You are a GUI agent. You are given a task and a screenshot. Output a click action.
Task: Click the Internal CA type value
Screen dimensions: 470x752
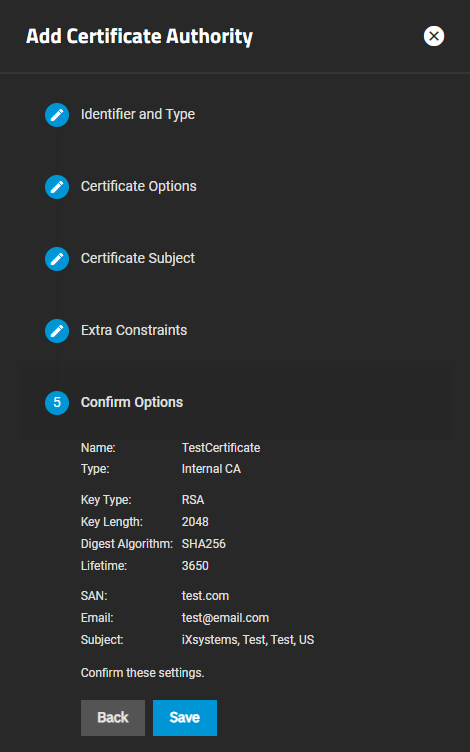(211, 469)
